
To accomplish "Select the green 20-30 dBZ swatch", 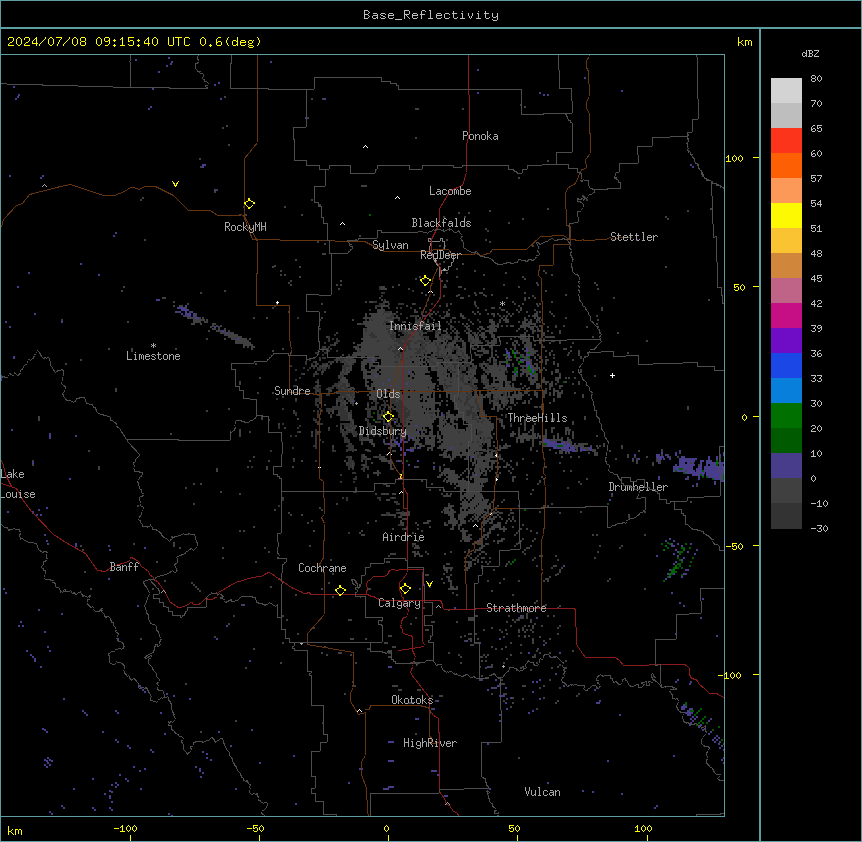I will click(786, 416).
